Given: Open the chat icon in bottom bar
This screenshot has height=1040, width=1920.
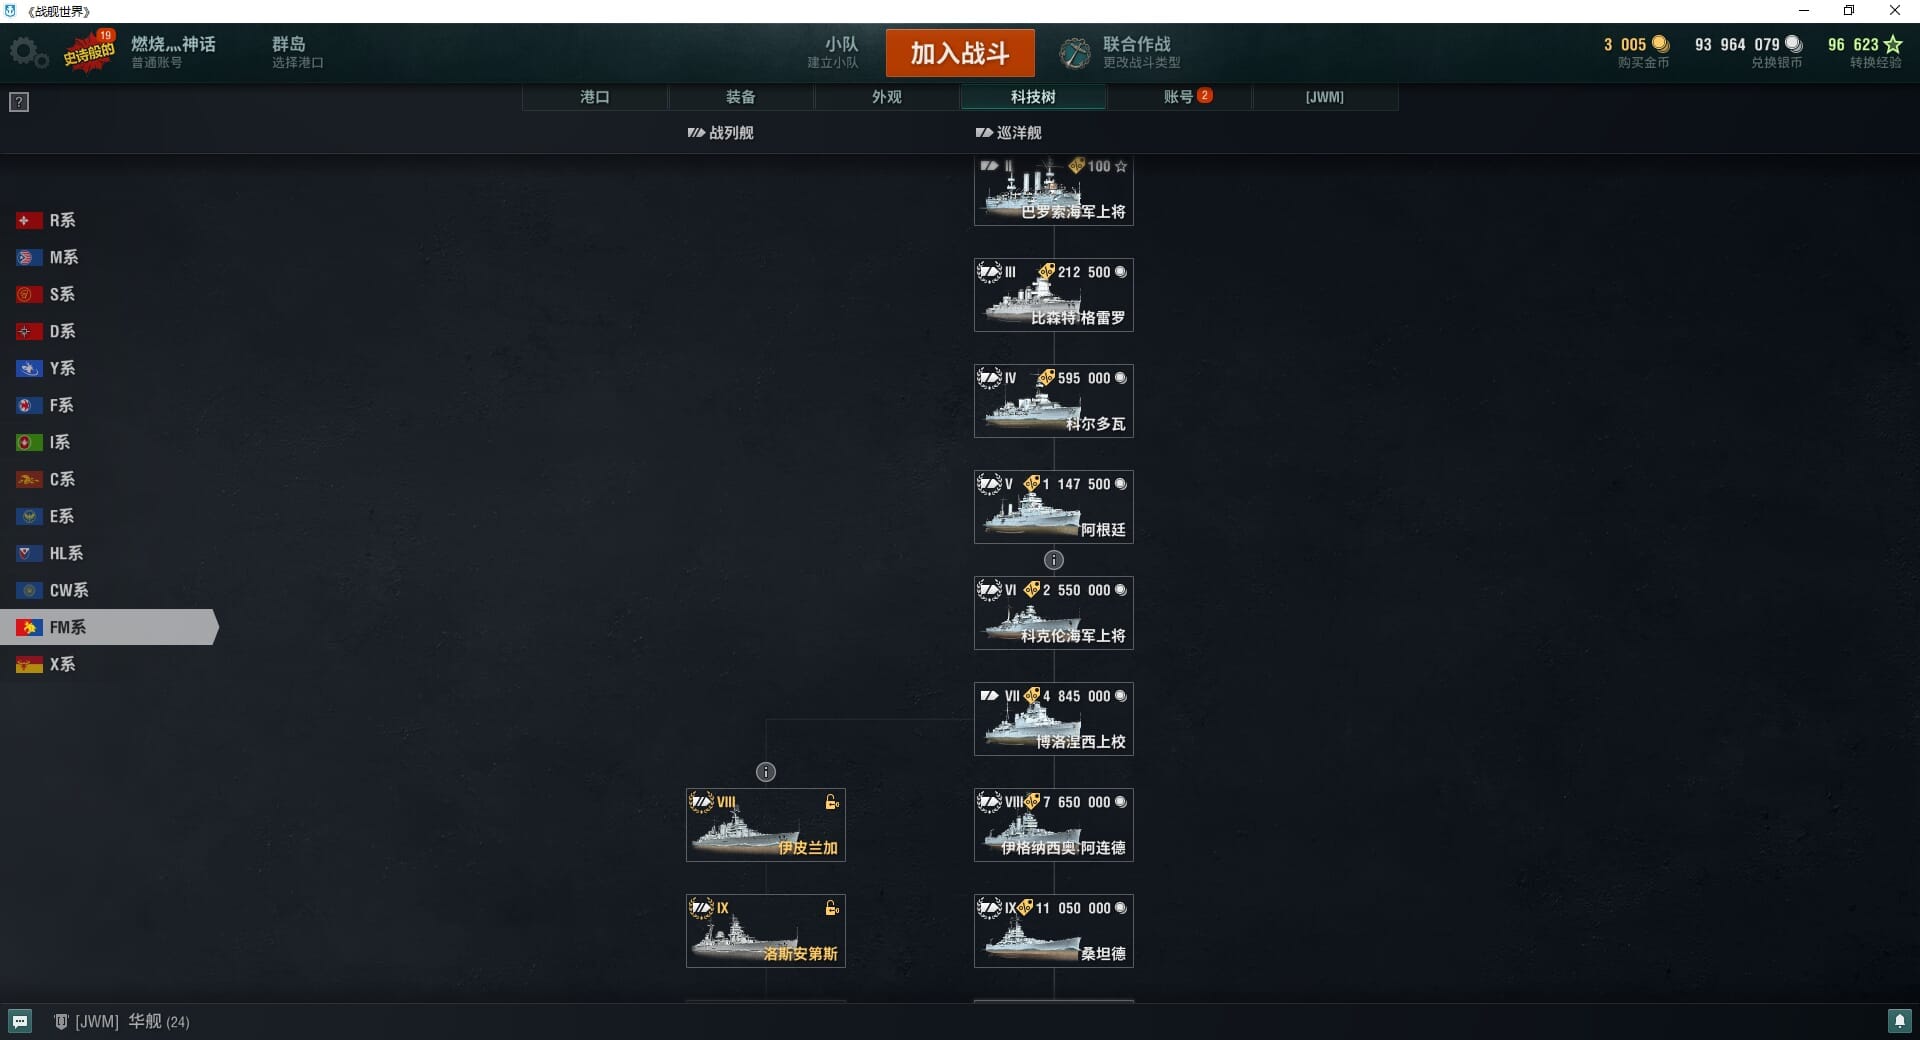Looking at the screenshot, I should [x=20, y=1021].
